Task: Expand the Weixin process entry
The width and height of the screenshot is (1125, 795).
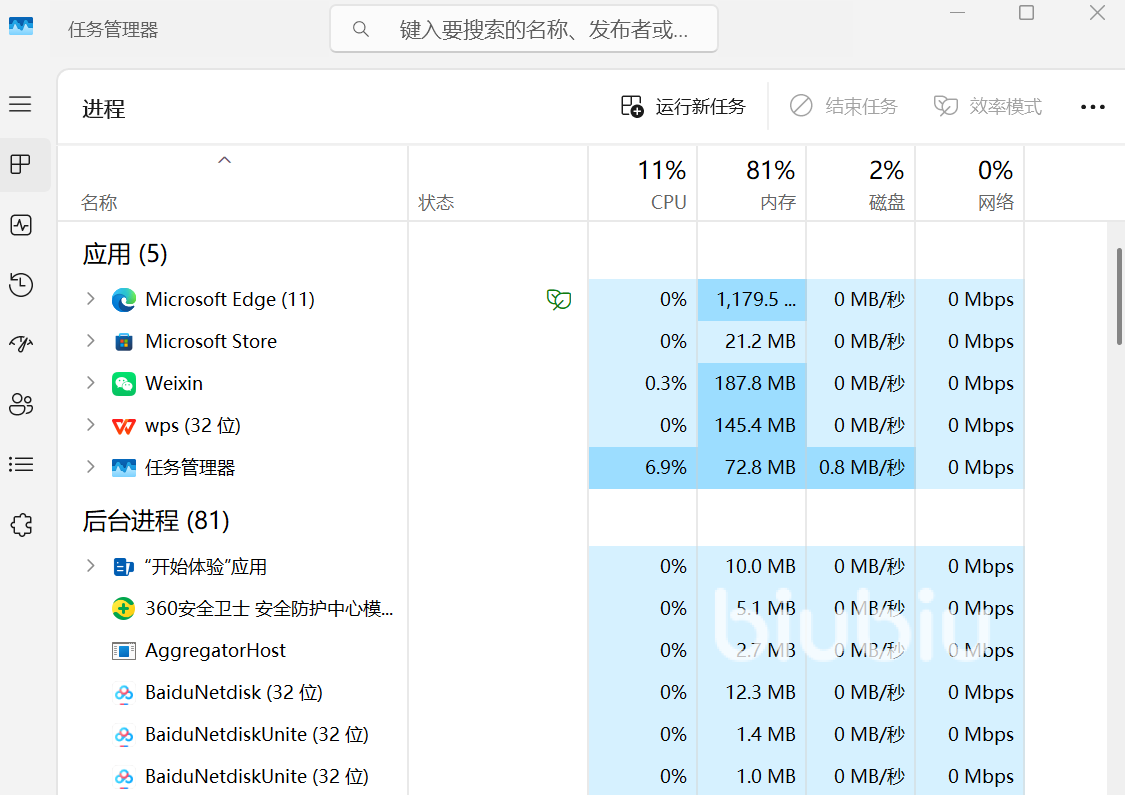Action: 90,383
